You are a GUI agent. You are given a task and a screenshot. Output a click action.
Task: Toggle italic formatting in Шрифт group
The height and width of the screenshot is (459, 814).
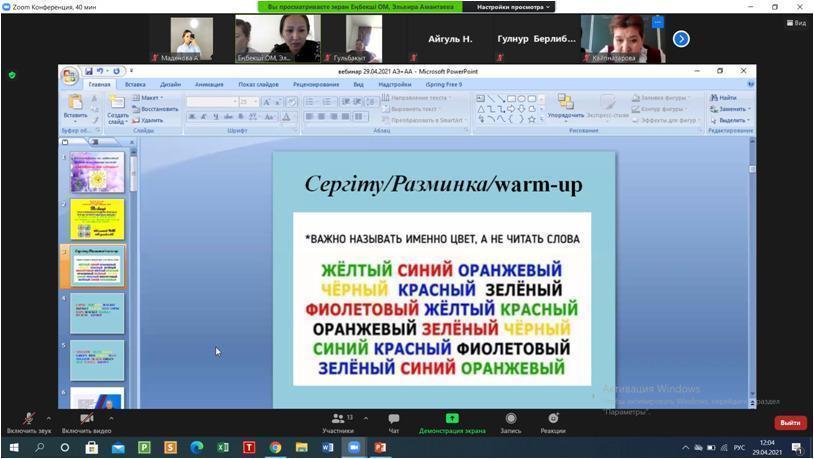click(x=204, y=117)
